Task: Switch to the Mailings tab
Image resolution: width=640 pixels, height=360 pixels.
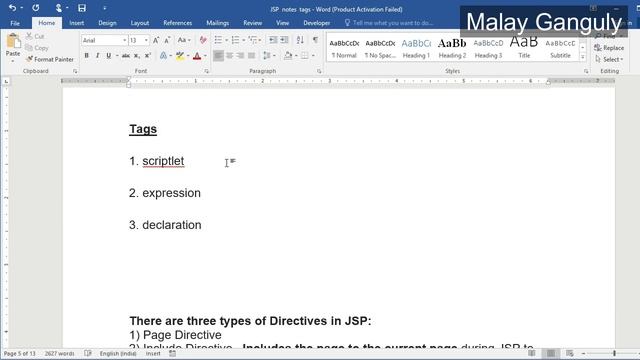Action: point(218,23)
